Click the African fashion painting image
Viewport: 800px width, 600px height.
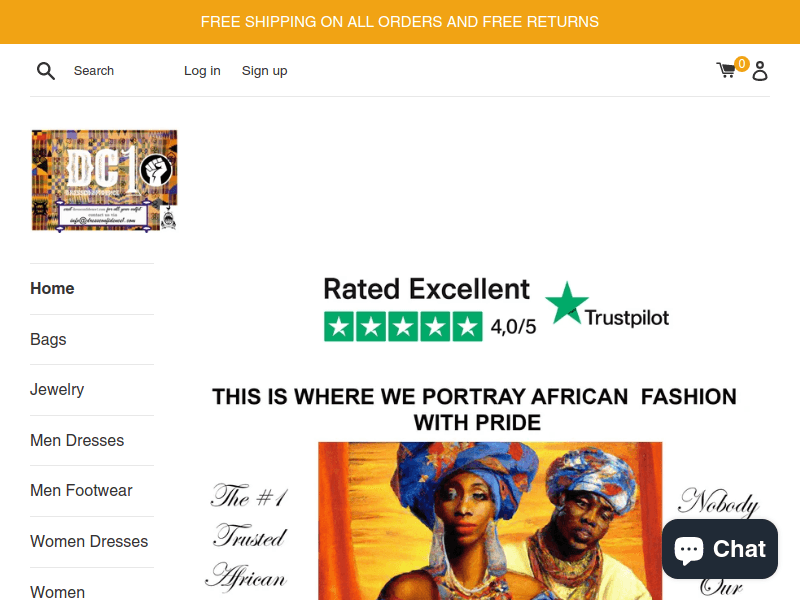[x=490, y=521]
